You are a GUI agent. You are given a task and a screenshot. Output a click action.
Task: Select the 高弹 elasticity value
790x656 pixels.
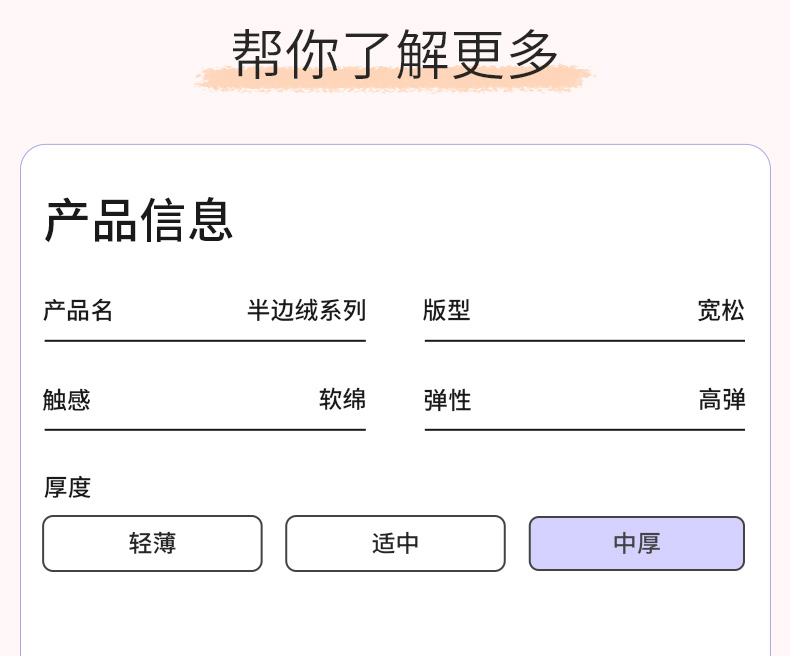(721, 400)
